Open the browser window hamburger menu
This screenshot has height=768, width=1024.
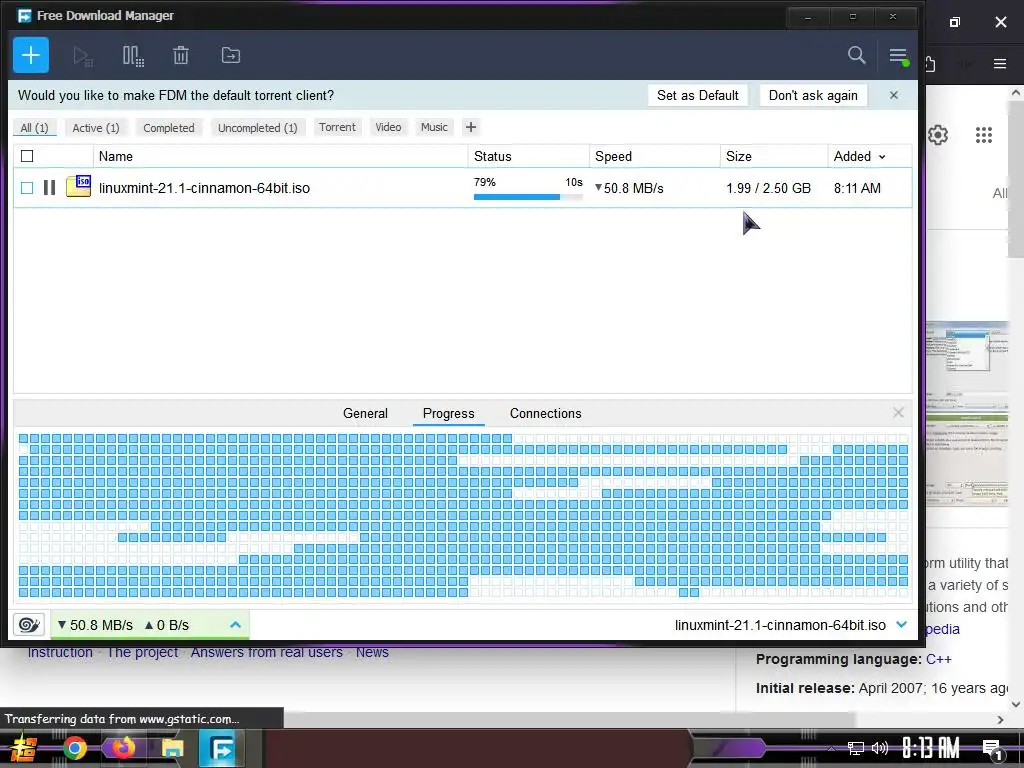1000,64
